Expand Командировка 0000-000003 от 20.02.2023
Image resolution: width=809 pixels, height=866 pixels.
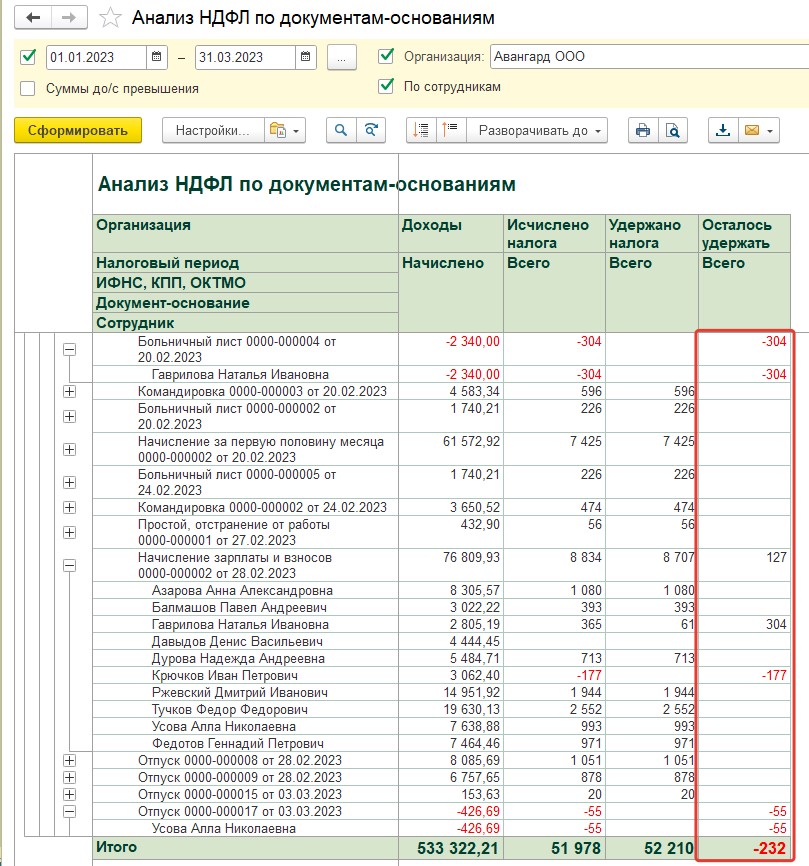[x=70, y=392]
